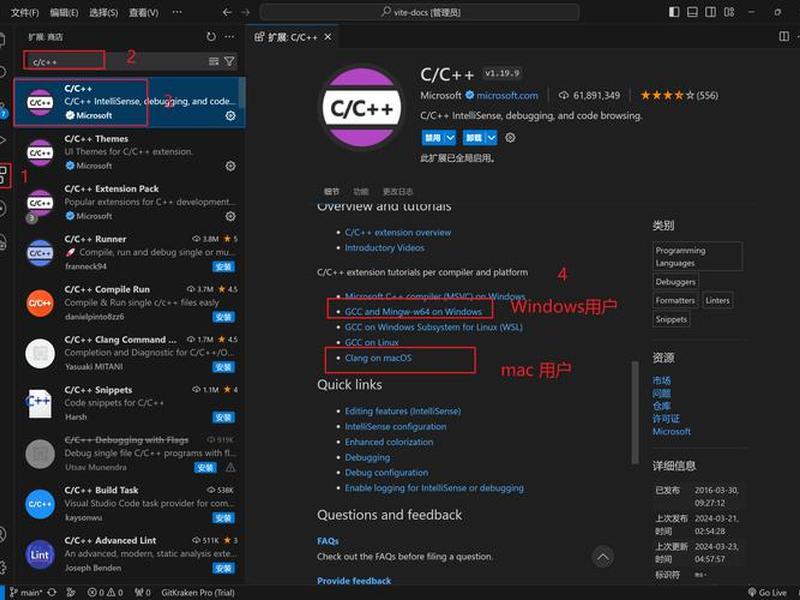The width and height of the screenshot is (800, 600).
Task: Customize layout icon in title bar
Action: (x=729, y=12)
